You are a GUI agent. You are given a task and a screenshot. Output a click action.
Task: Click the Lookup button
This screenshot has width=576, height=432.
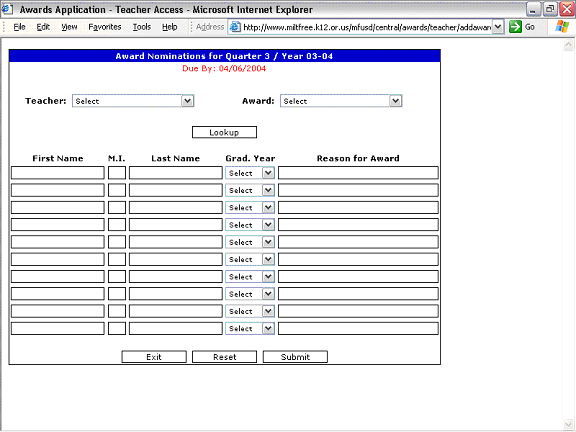224,132
